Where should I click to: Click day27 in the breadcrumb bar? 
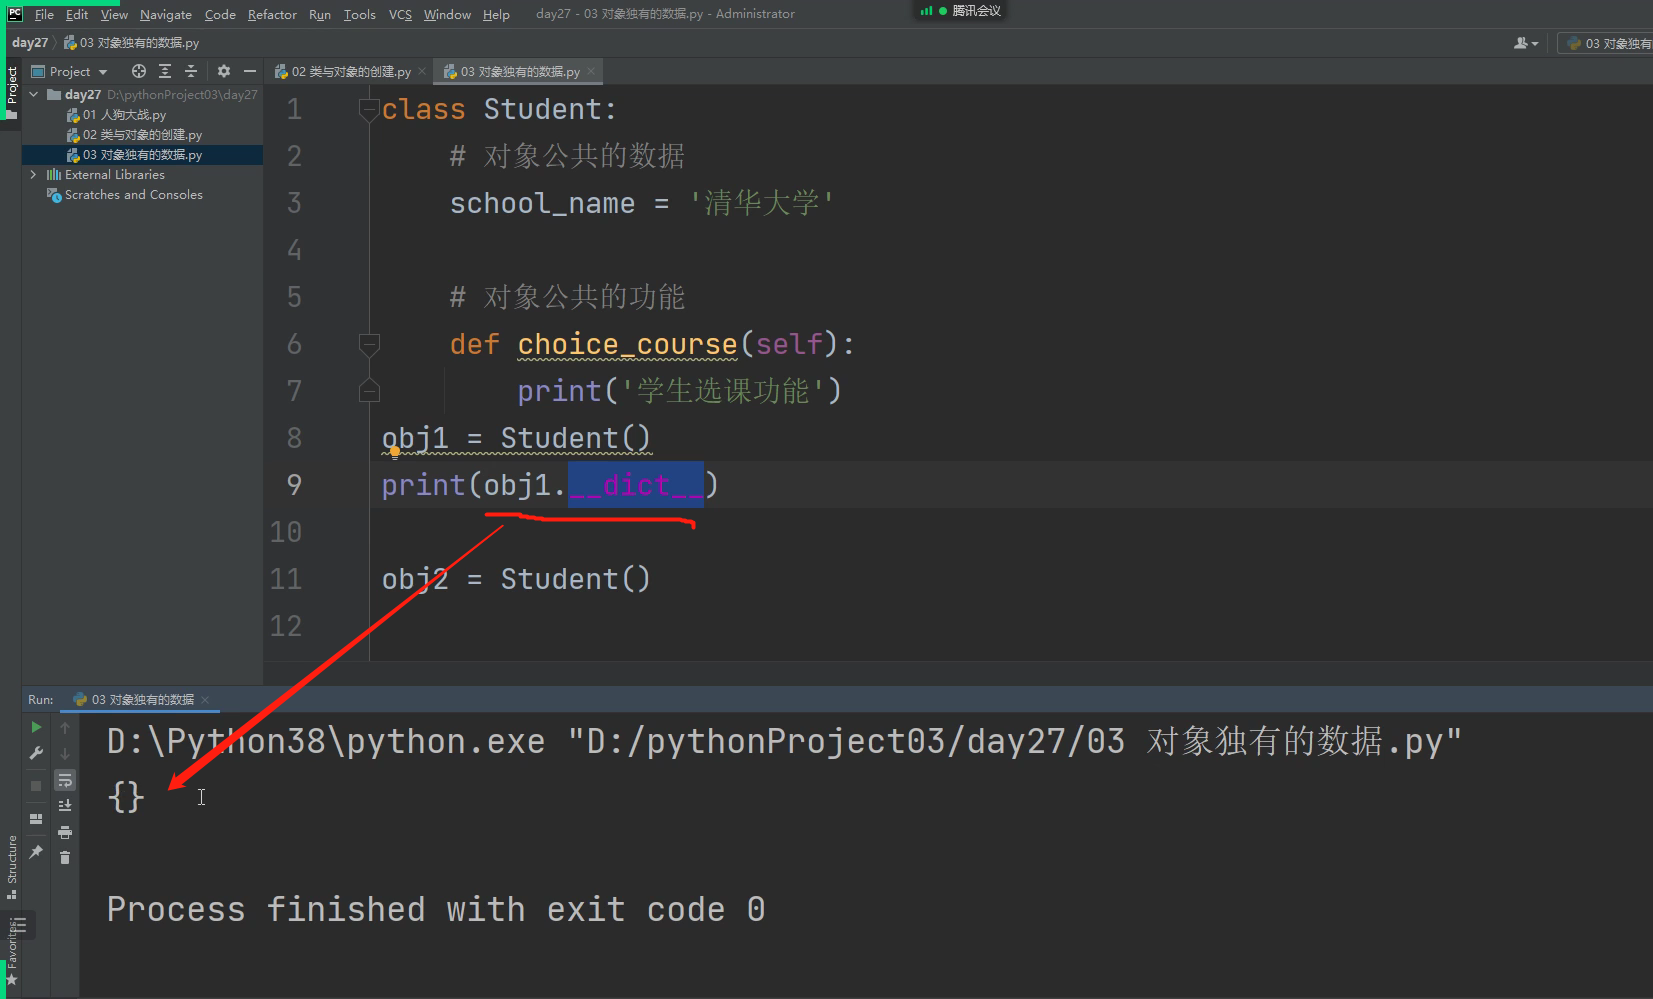pyautogui.click(x=30, y=43)
